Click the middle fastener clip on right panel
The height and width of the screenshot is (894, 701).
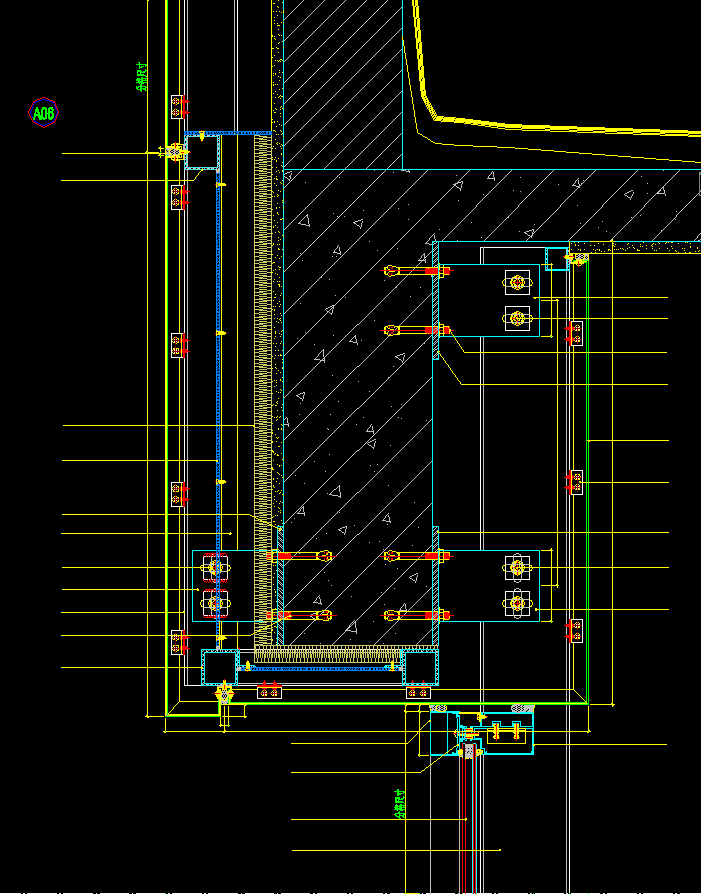click(x=576, y=482)
